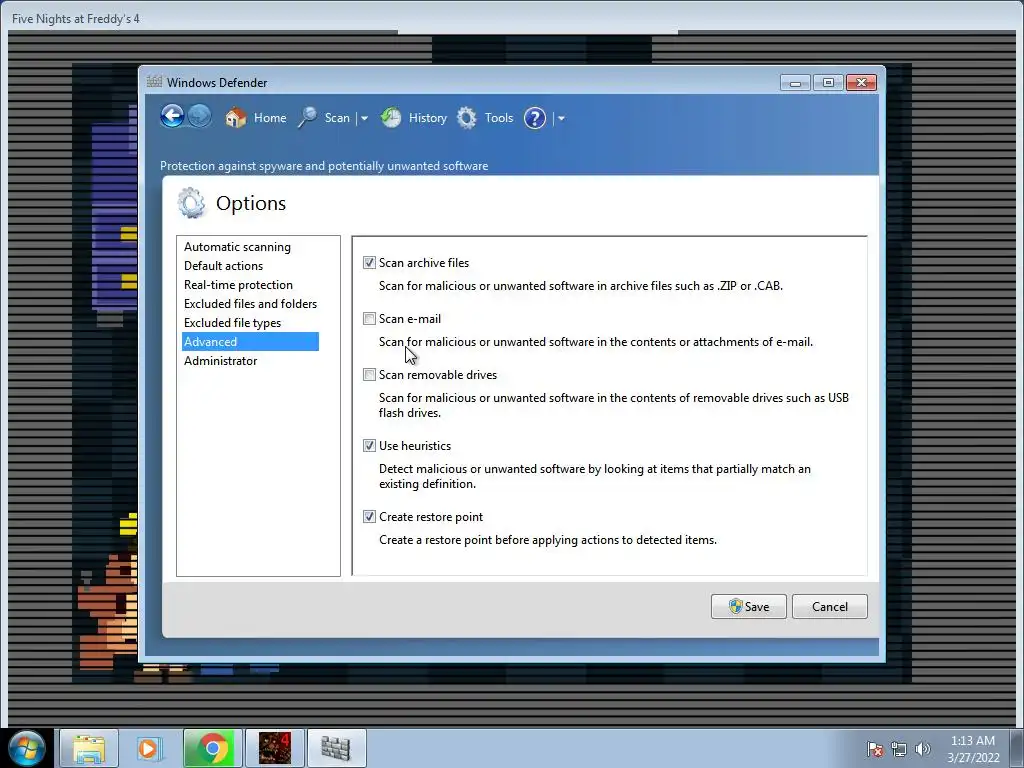Click the Cancel button

[829, 607]
